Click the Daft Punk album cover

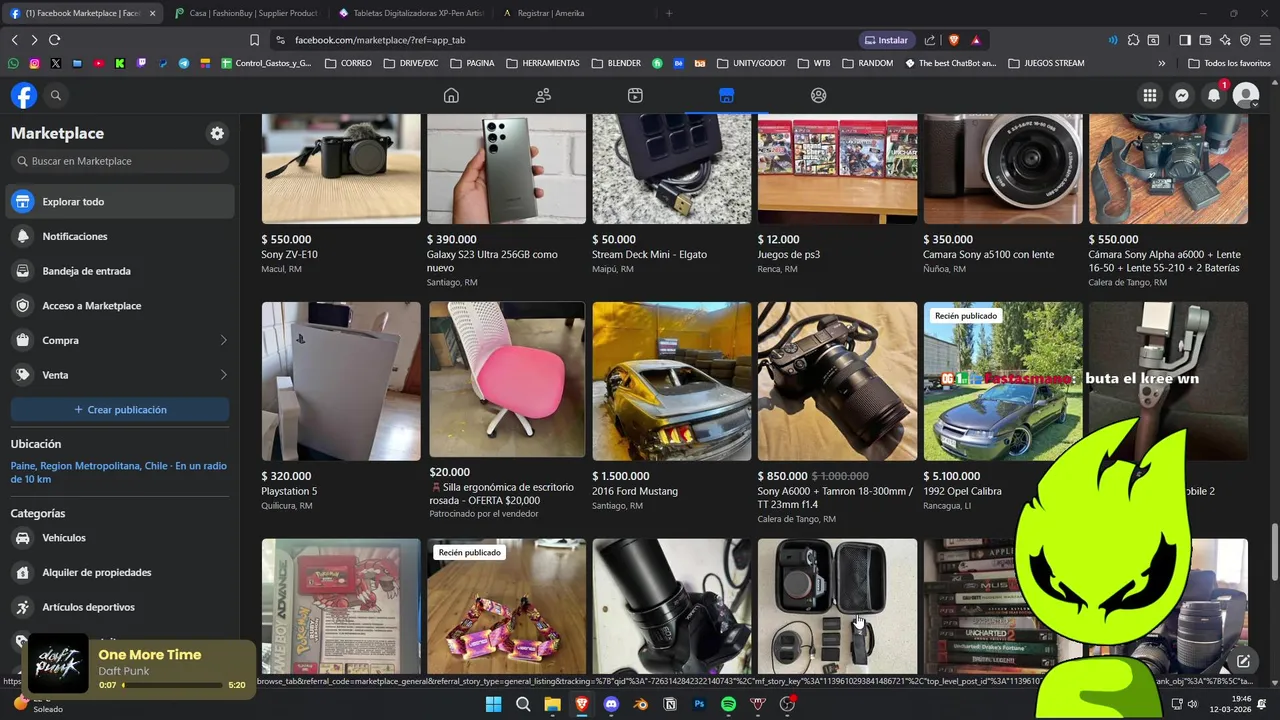coord(58,663)
